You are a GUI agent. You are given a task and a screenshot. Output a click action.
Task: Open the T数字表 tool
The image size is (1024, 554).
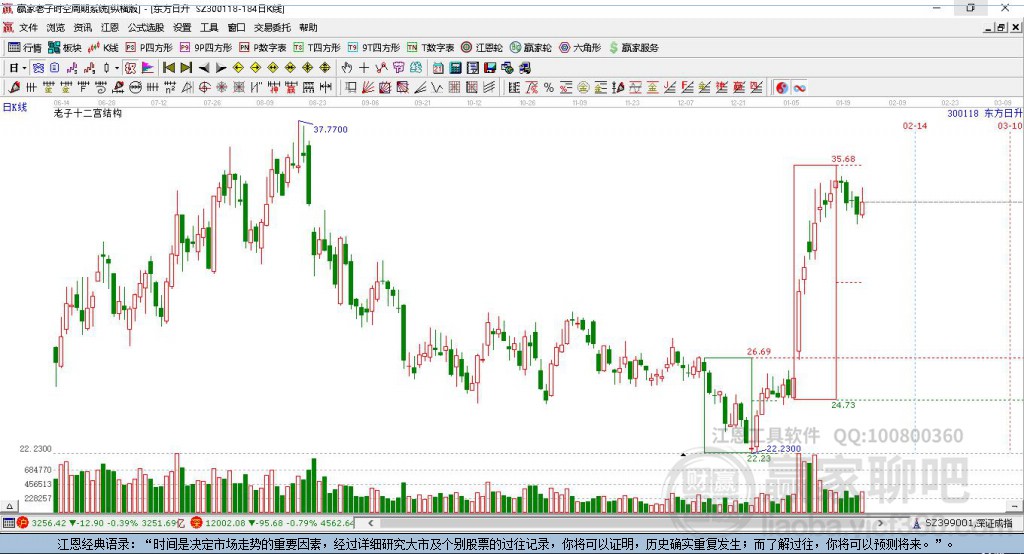[x=430, y=48]
